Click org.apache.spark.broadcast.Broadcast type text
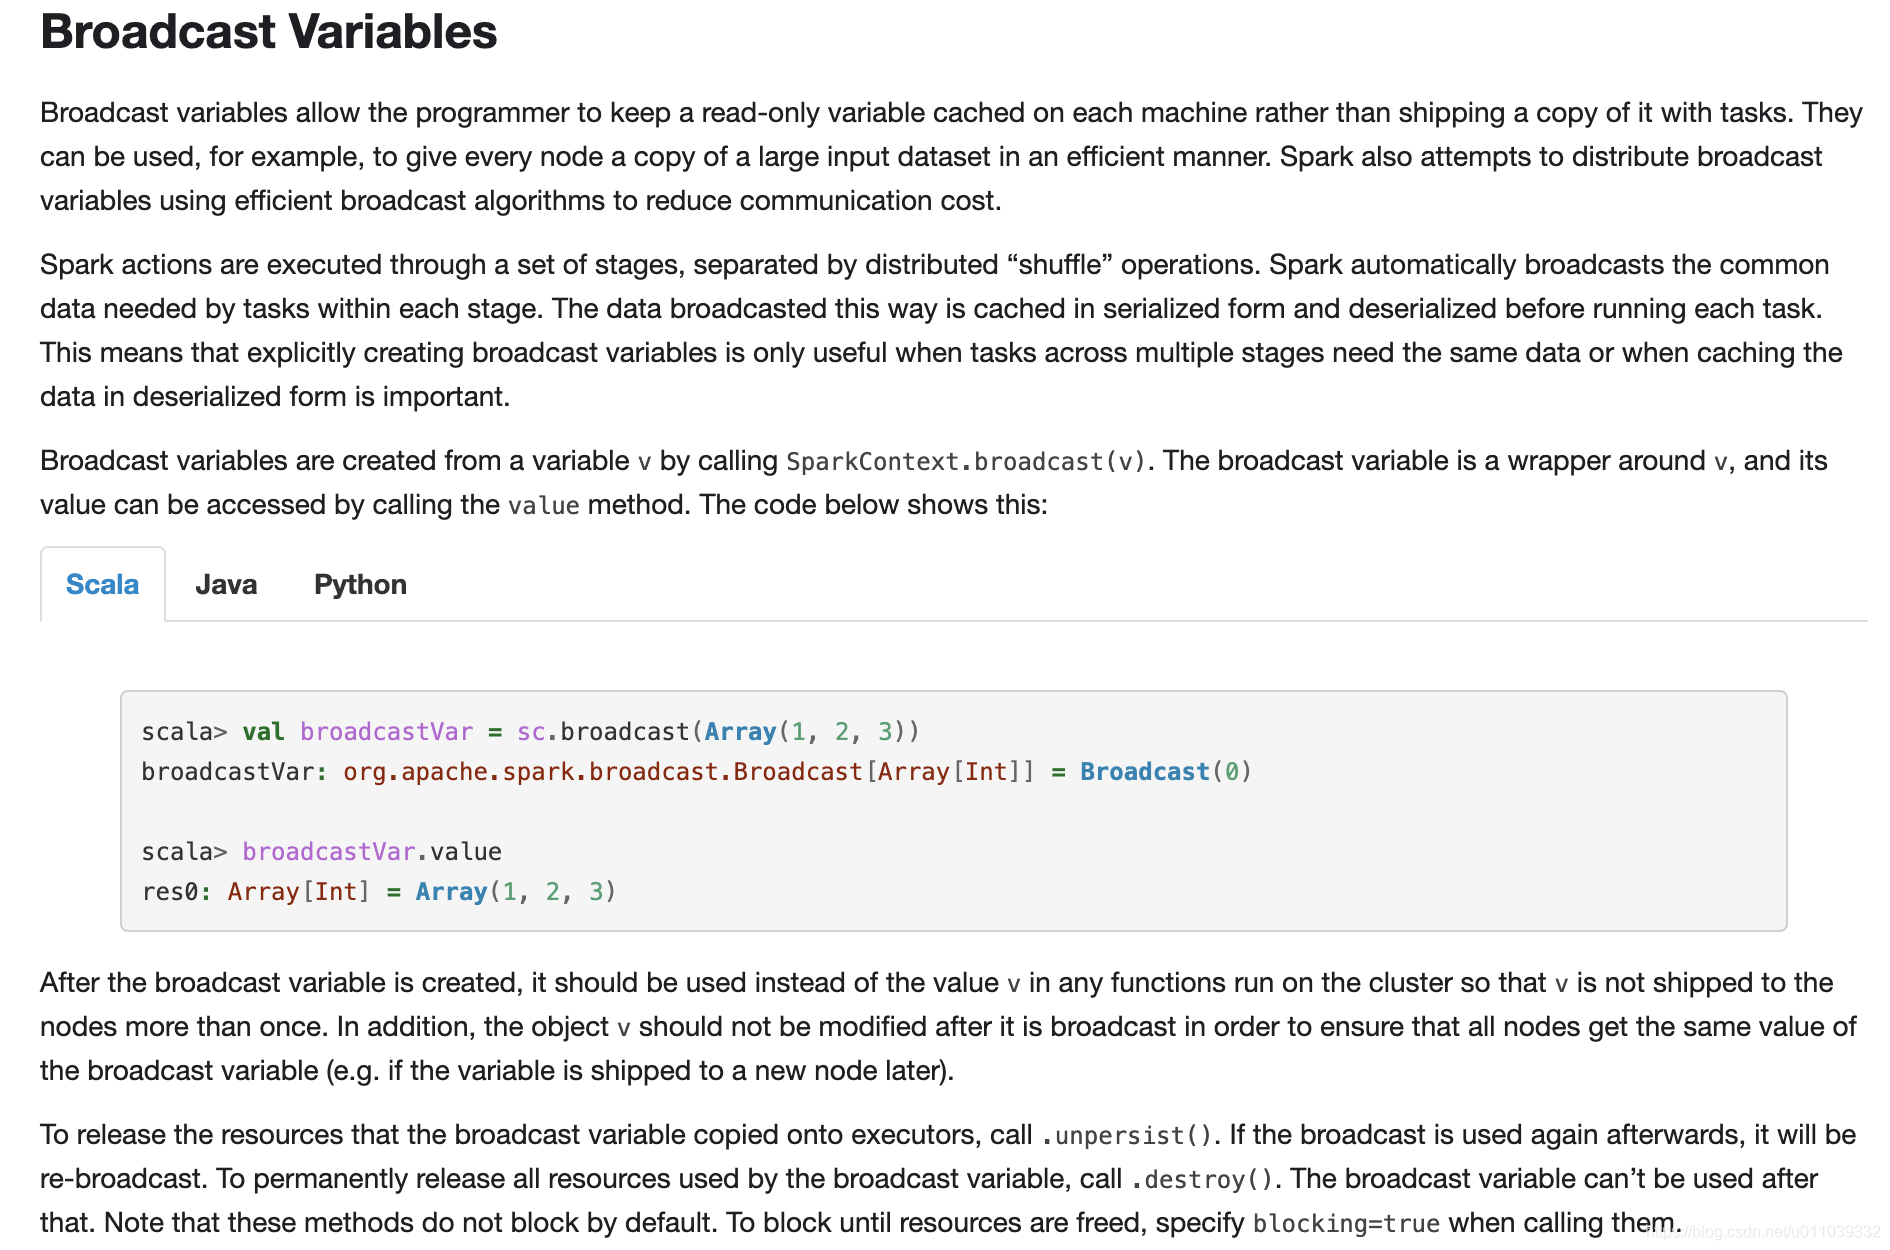Image resolution: width=1890 pixels, height=1250 pixels. (x=602, y=772)
